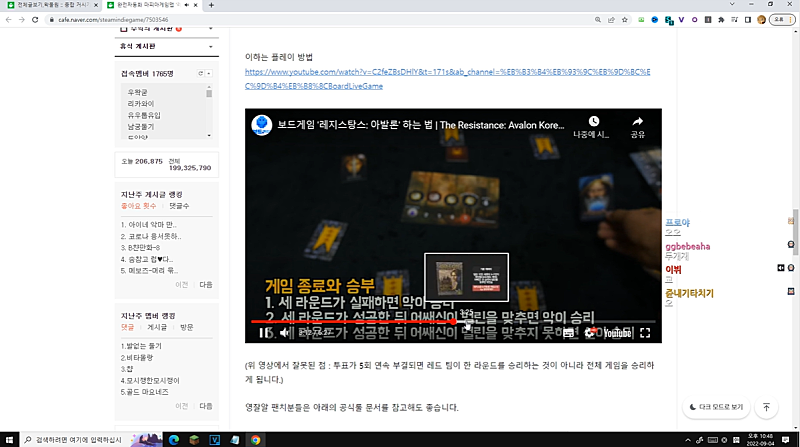The image size is (800, 447).
Task: Click chat user ggbebeaha name
Action: 687,246
